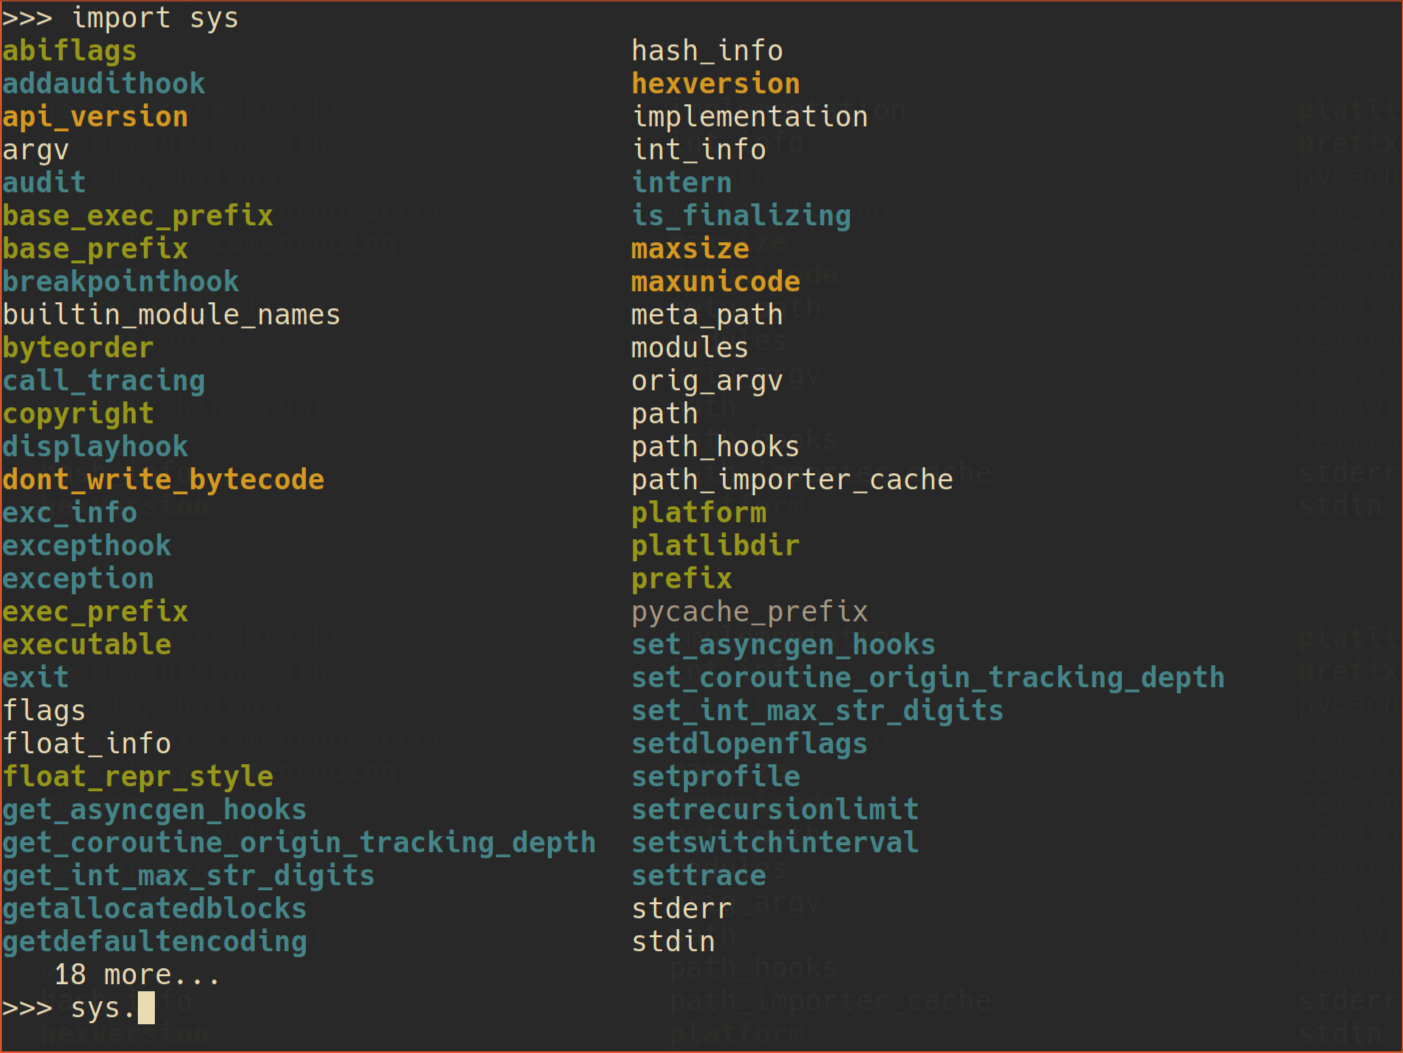Click path_importer_cache entry
The height and width of the screenshot is (1053, 1403).
click(792, 480)
